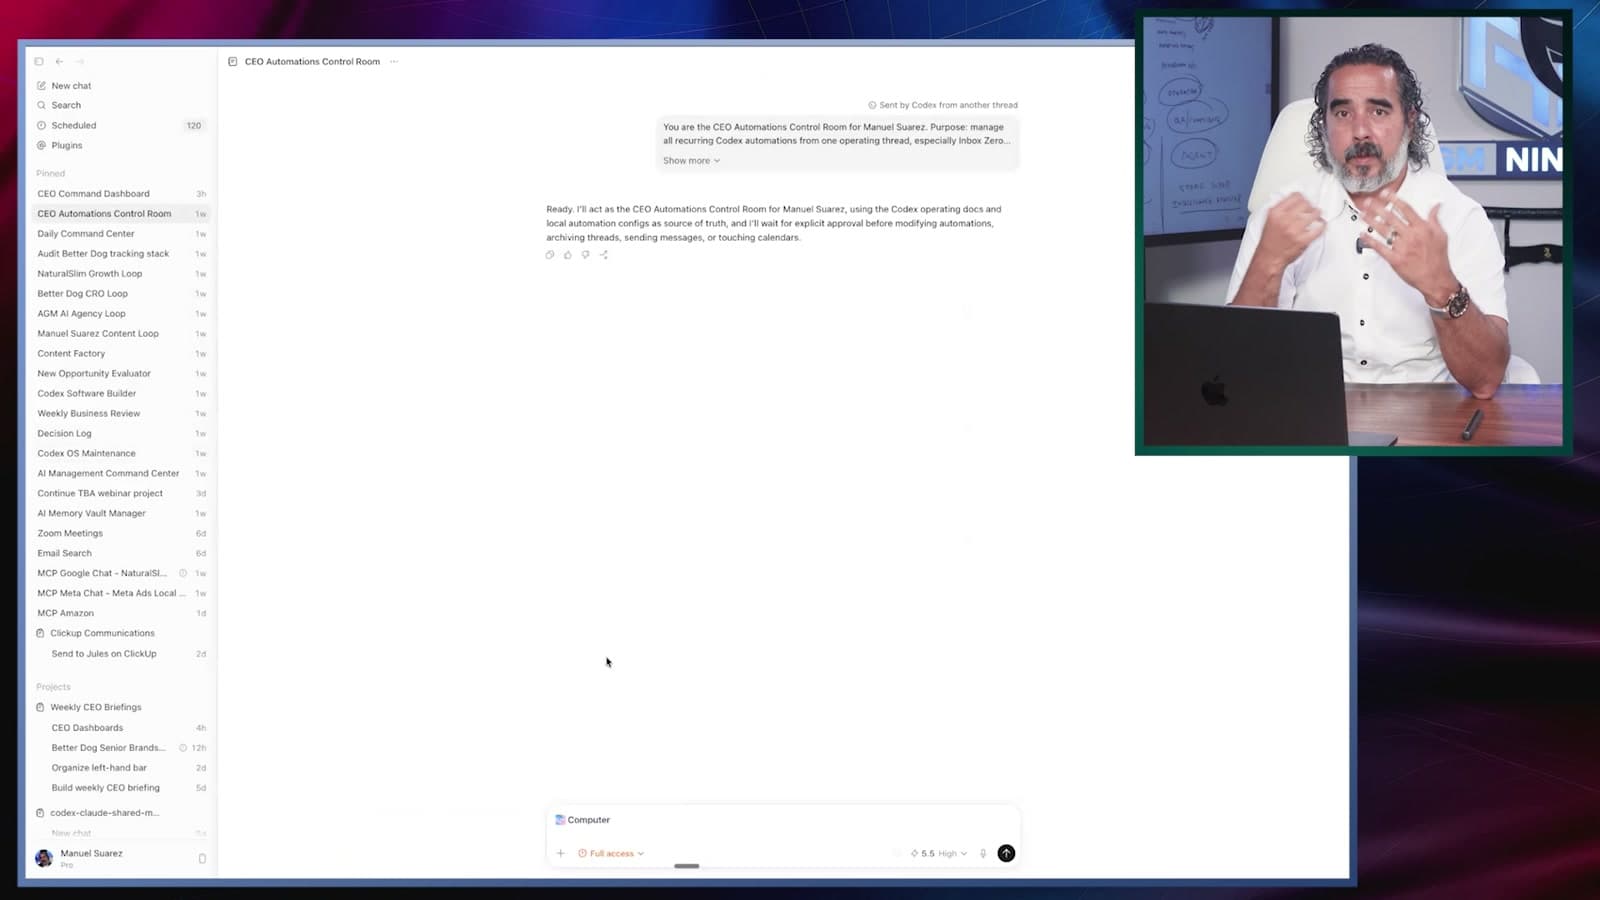Open CEO Command Dashboard thread

[120, 194]
